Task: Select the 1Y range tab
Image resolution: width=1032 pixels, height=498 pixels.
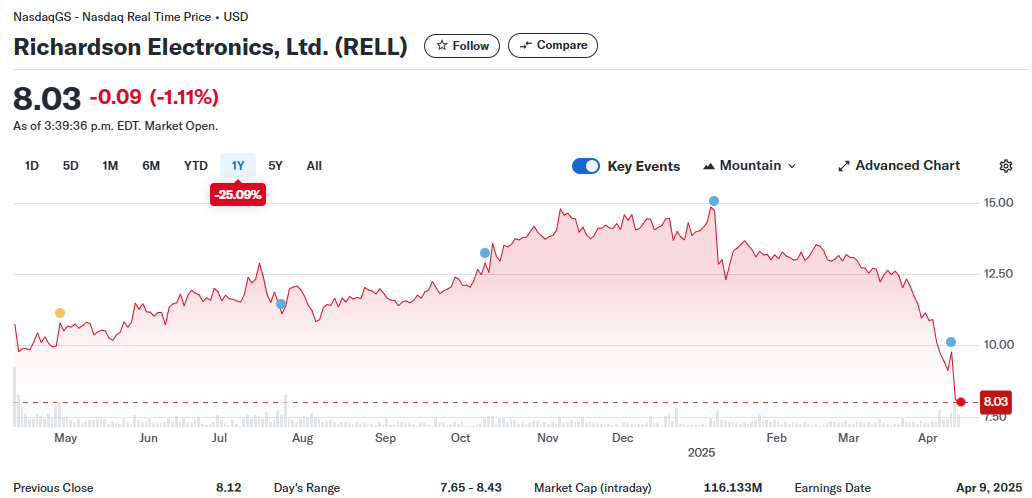Action: coord(238,166)
